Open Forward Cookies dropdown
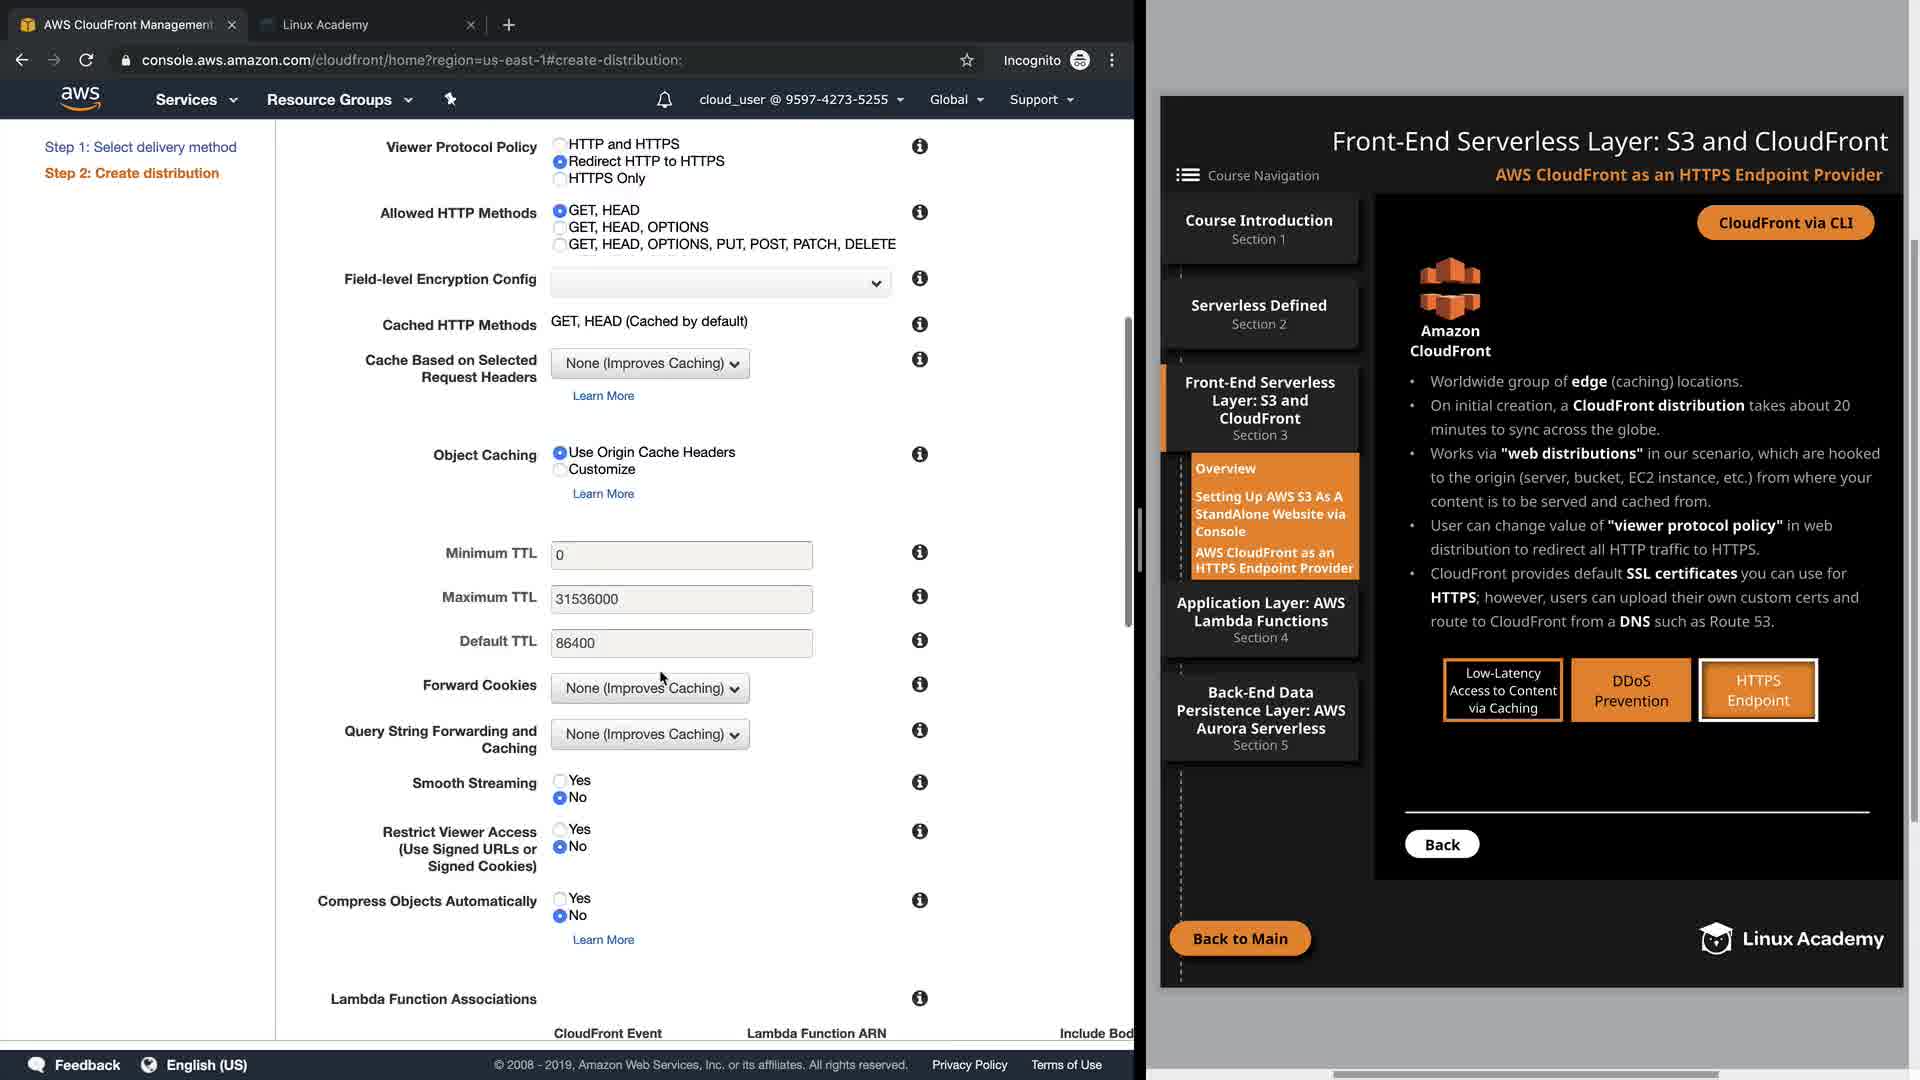The width and height of the screenshot is (1920, 1080). point(650,688)
